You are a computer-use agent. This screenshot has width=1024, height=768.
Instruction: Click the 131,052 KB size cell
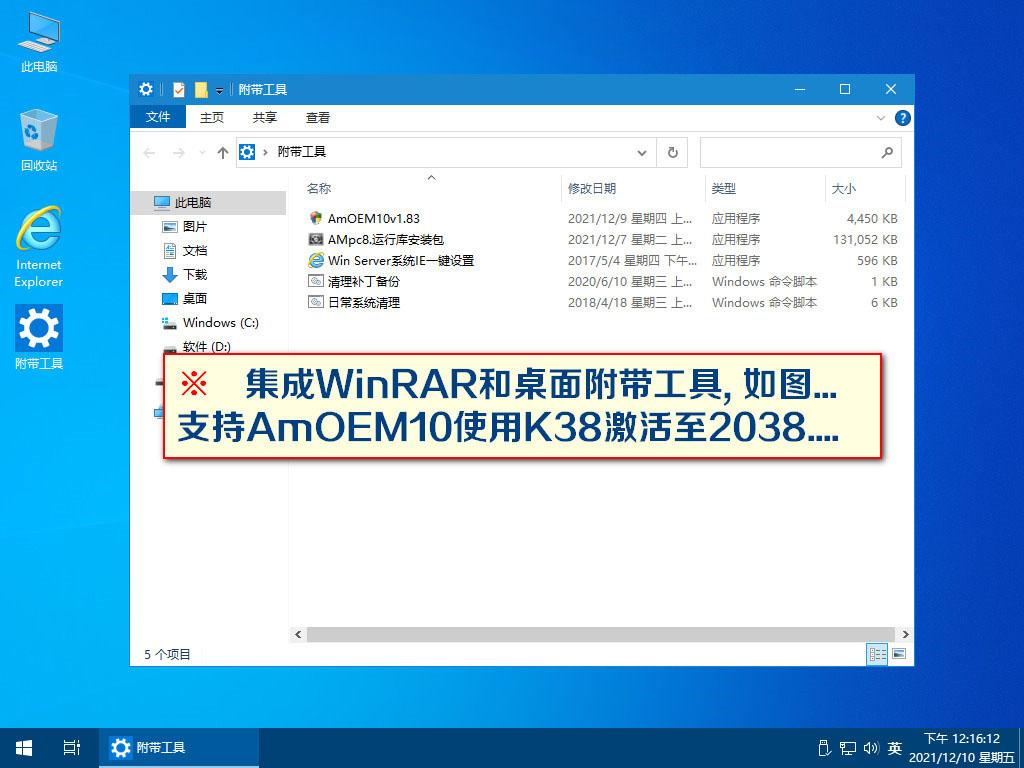(865, 240)
